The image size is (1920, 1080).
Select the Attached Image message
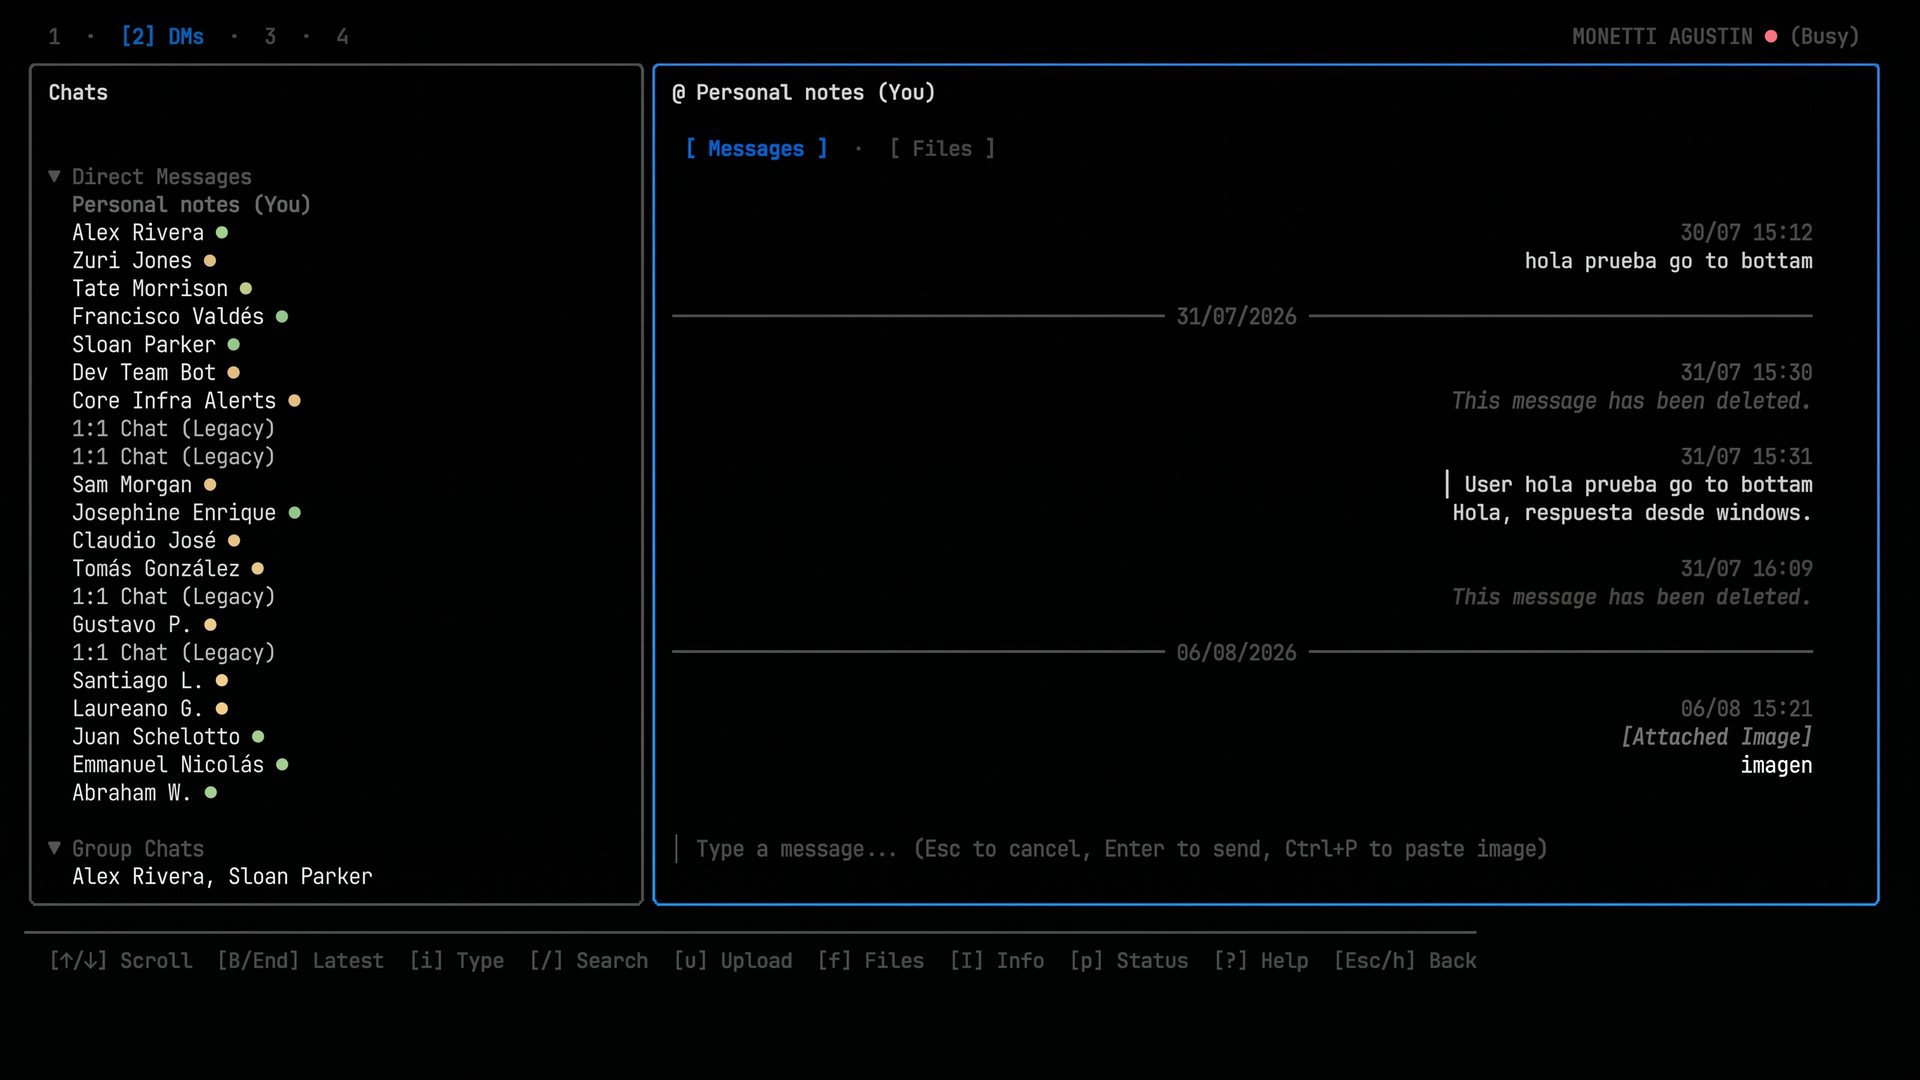1716,737
